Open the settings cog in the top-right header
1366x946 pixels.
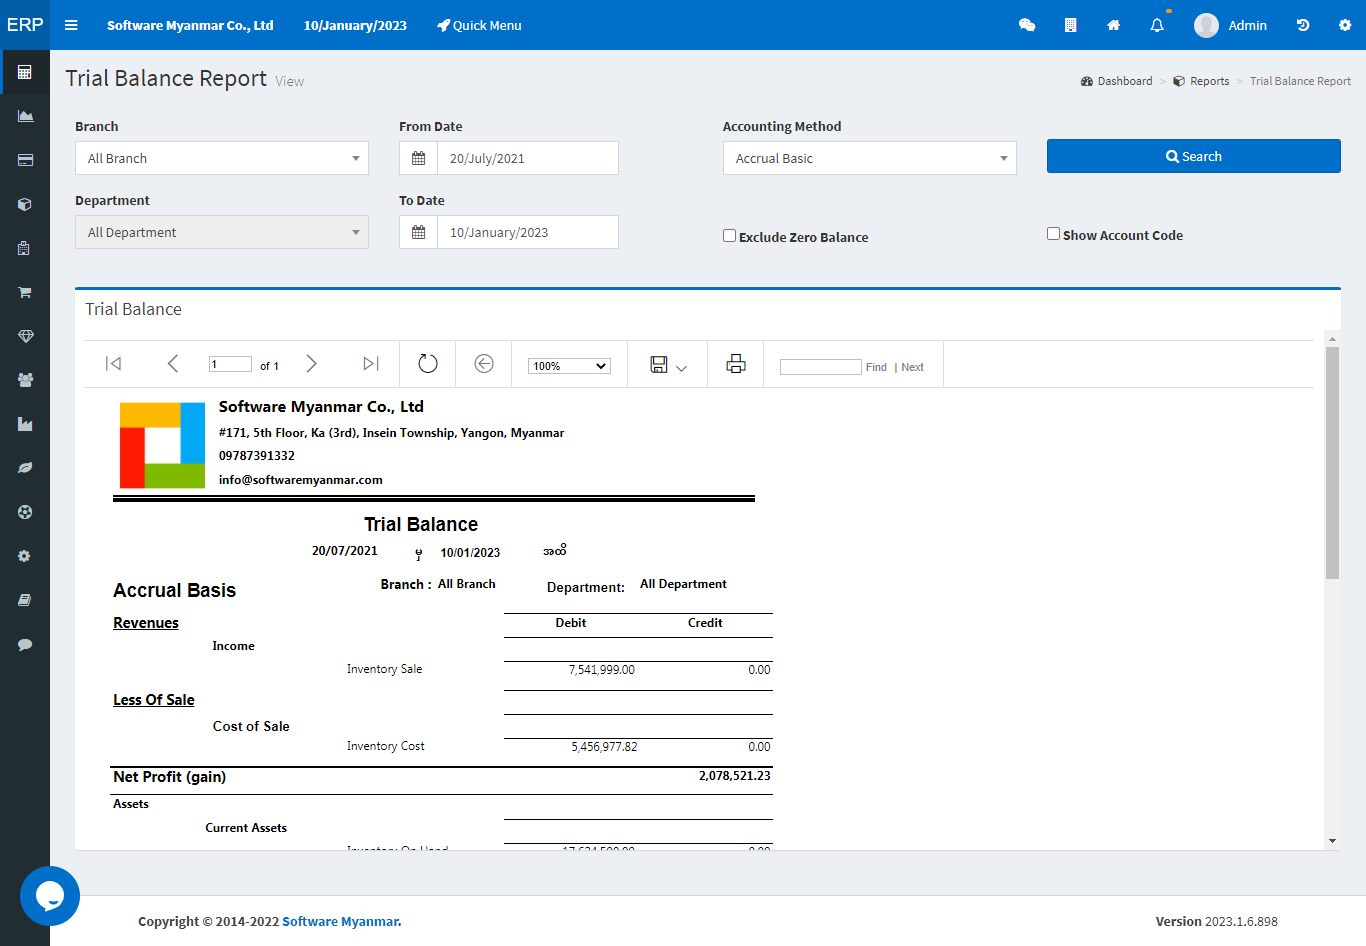[1345, 25]
